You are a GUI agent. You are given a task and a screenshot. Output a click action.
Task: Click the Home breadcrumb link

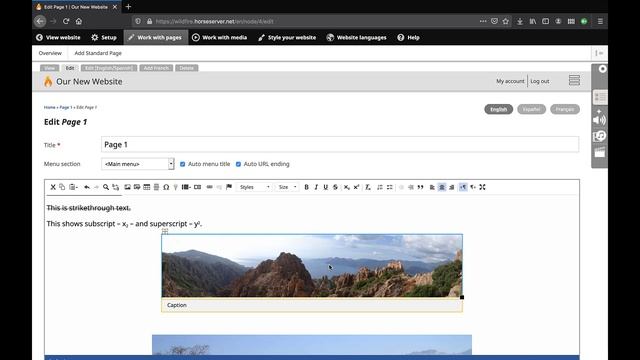click(49, 107)
